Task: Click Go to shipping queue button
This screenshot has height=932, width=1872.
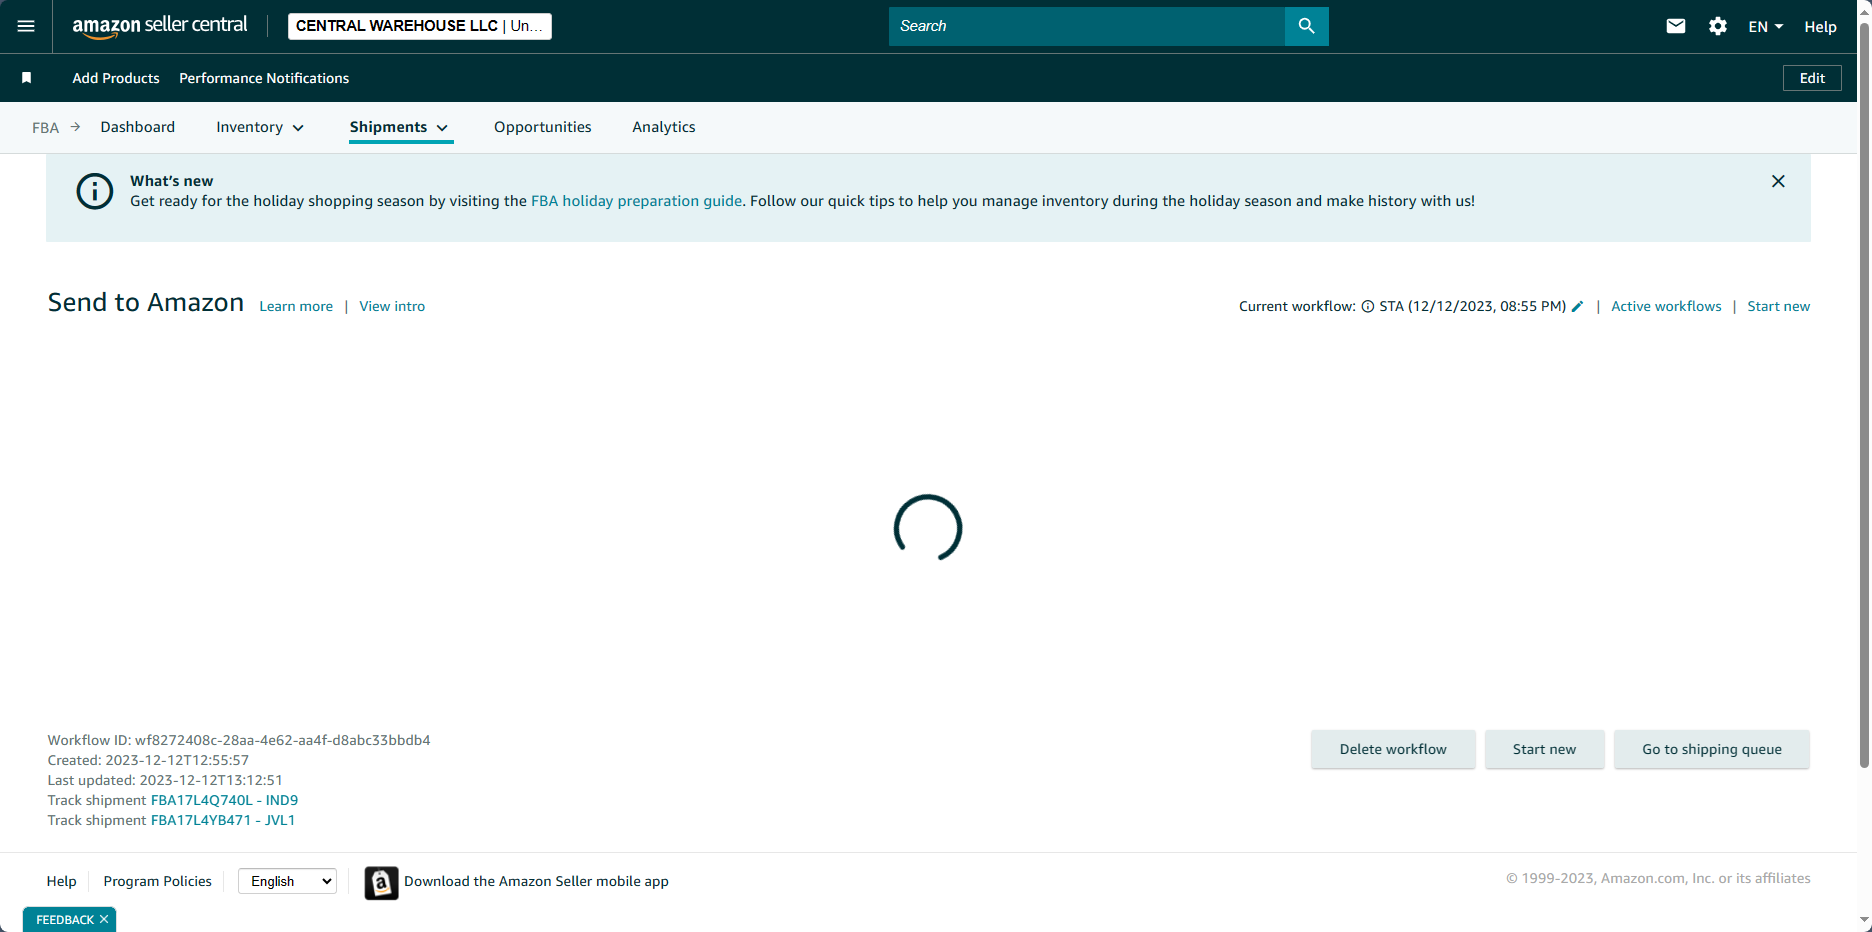Action: (1711, 749)
